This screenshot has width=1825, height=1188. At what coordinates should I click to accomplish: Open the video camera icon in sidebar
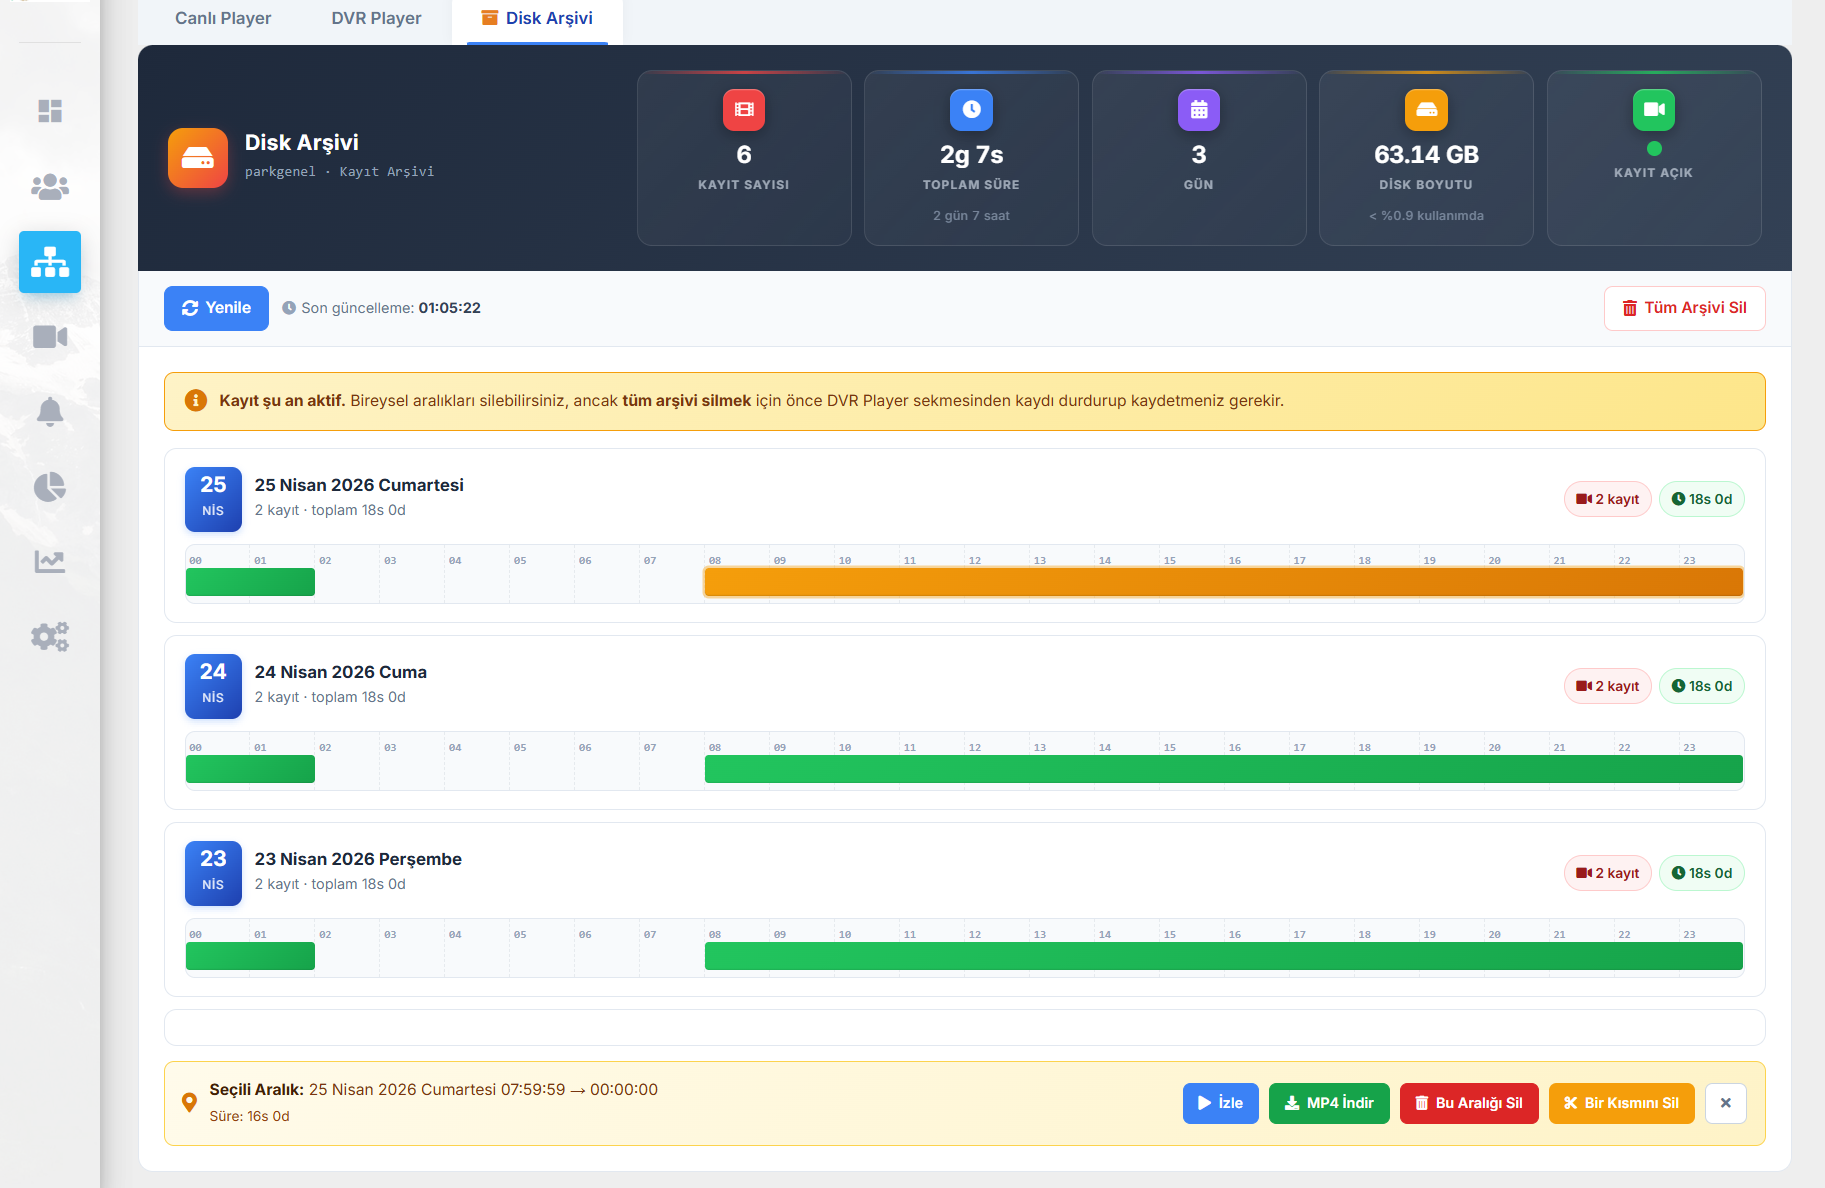click(50, 337)
